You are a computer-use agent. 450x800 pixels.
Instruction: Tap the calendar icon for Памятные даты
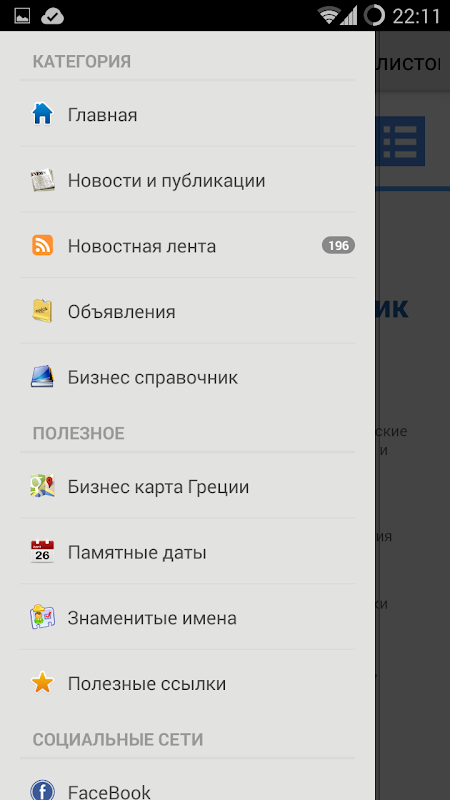point(42,552)
